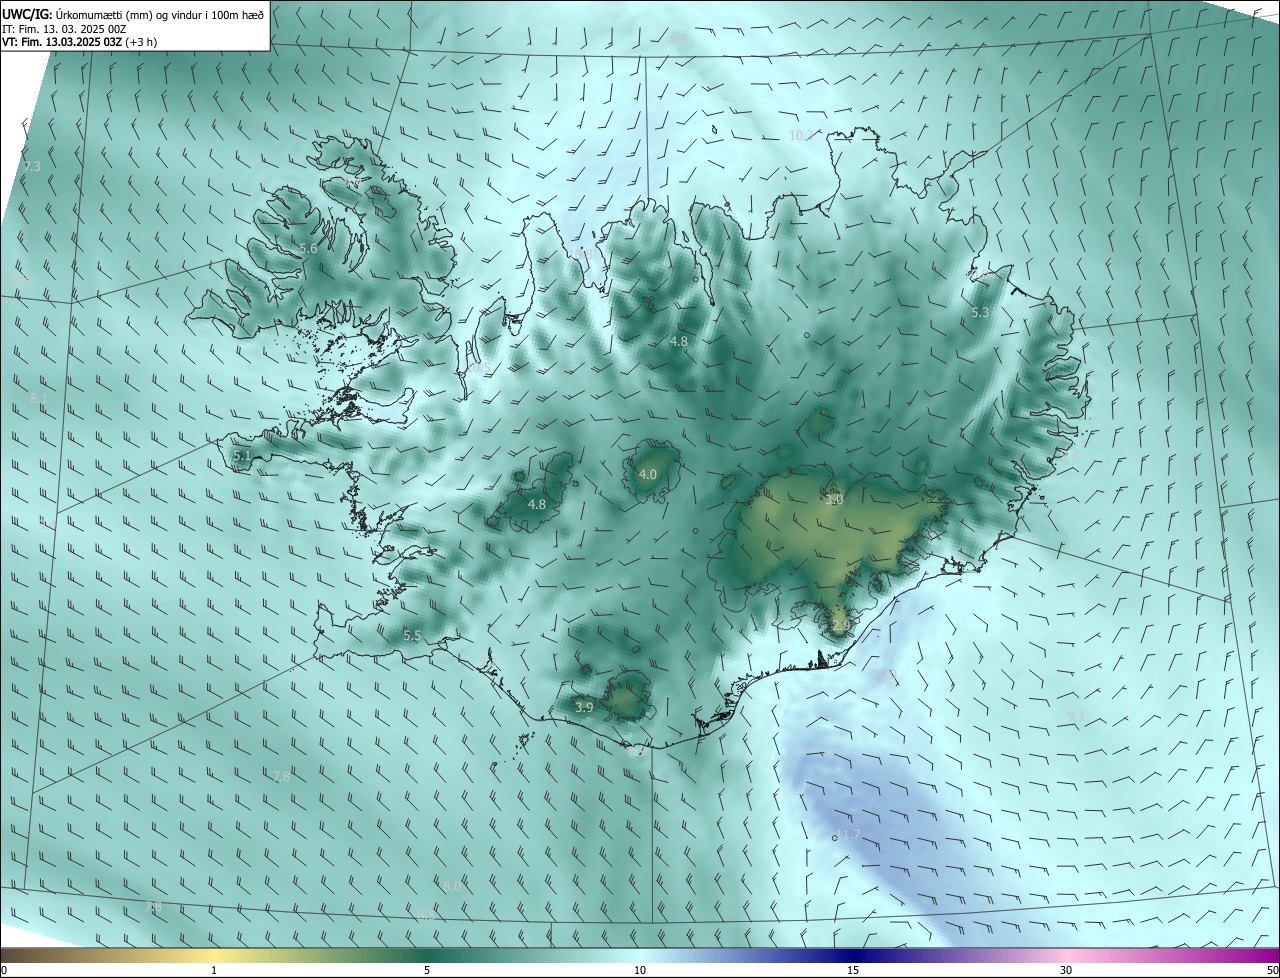Screen dimensions: 1280x978
Task: Click the '0' tick on the colour scale
Action: coord(3,970)
